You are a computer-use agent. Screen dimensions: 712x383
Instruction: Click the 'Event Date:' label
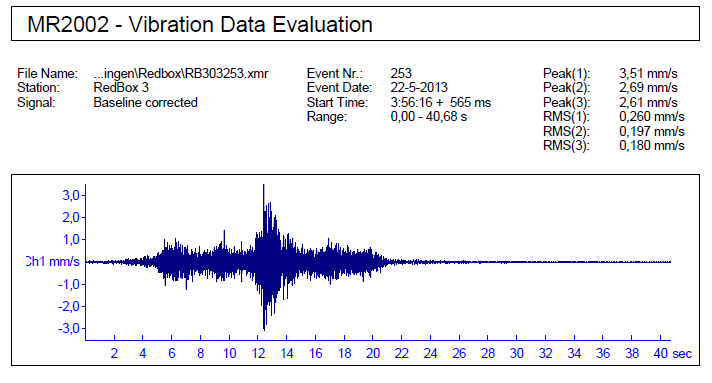point(339,87)
